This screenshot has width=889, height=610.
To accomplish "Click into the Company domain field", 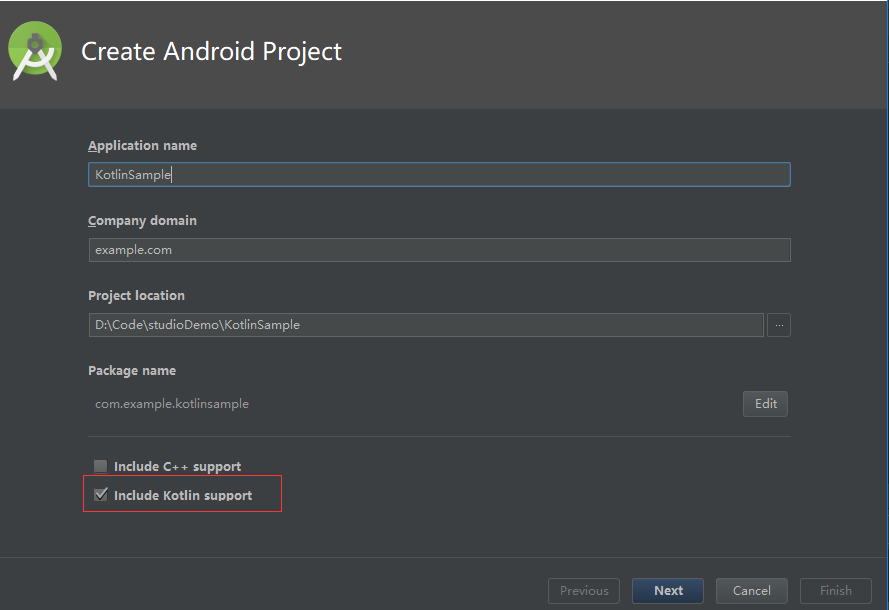I will click(x=439, y=250).
